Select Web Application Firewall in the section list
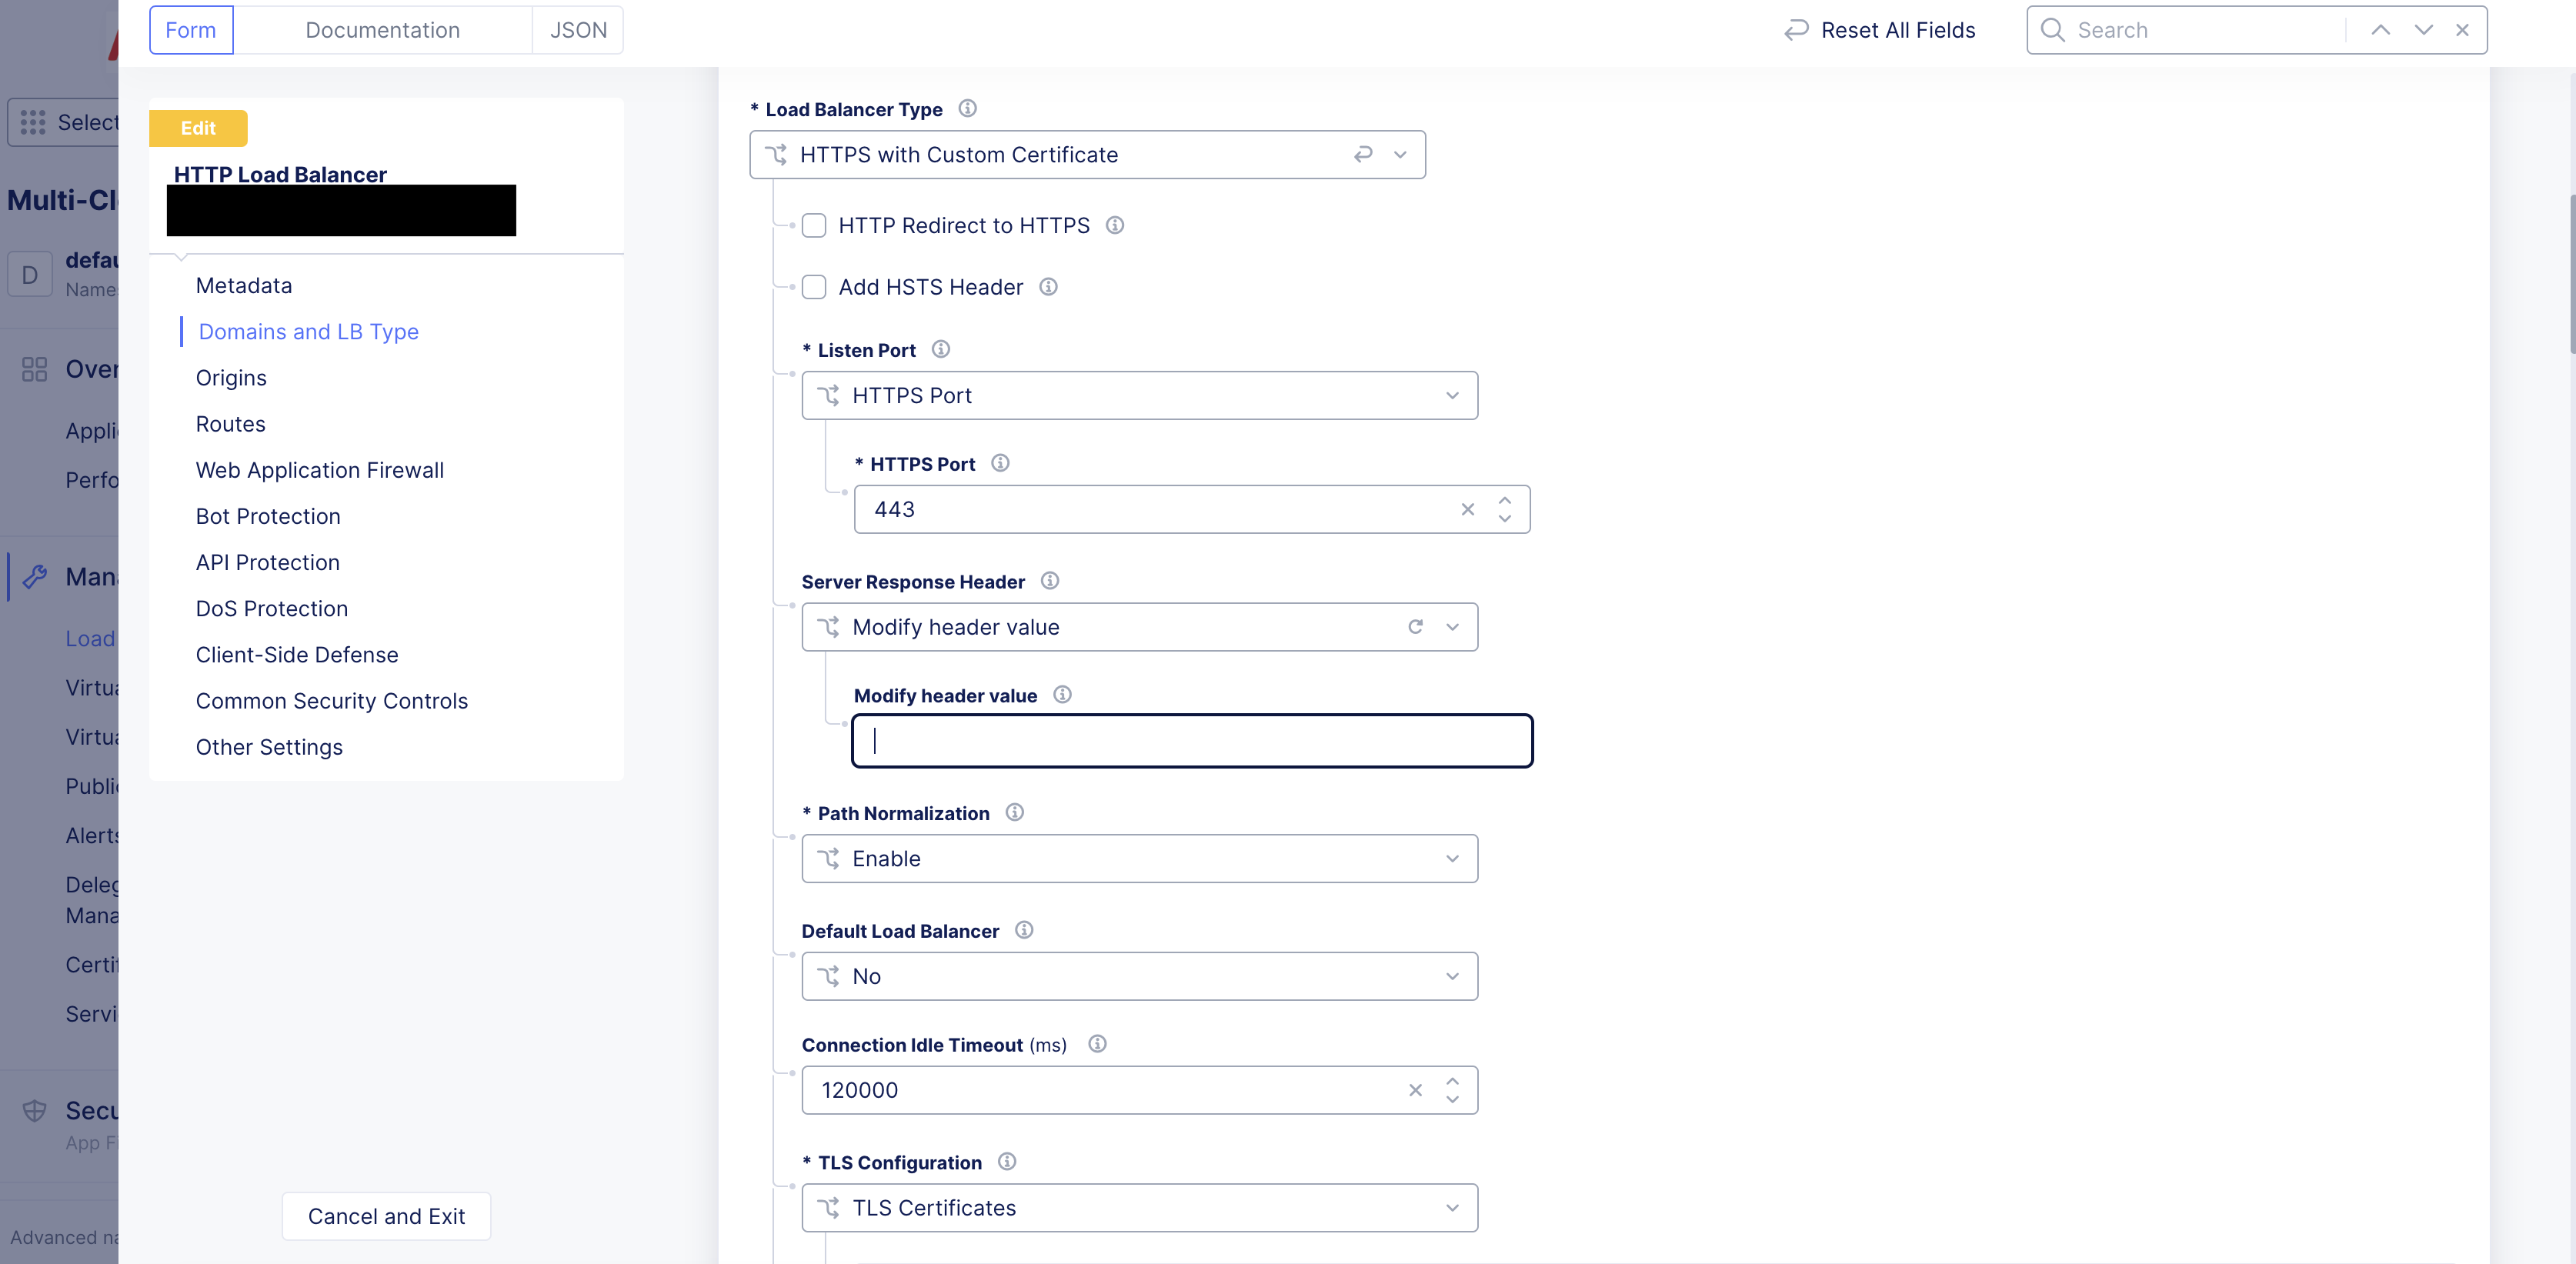Image resolution: width=2576 pixels, height=1264 pixels. [319, 469]
